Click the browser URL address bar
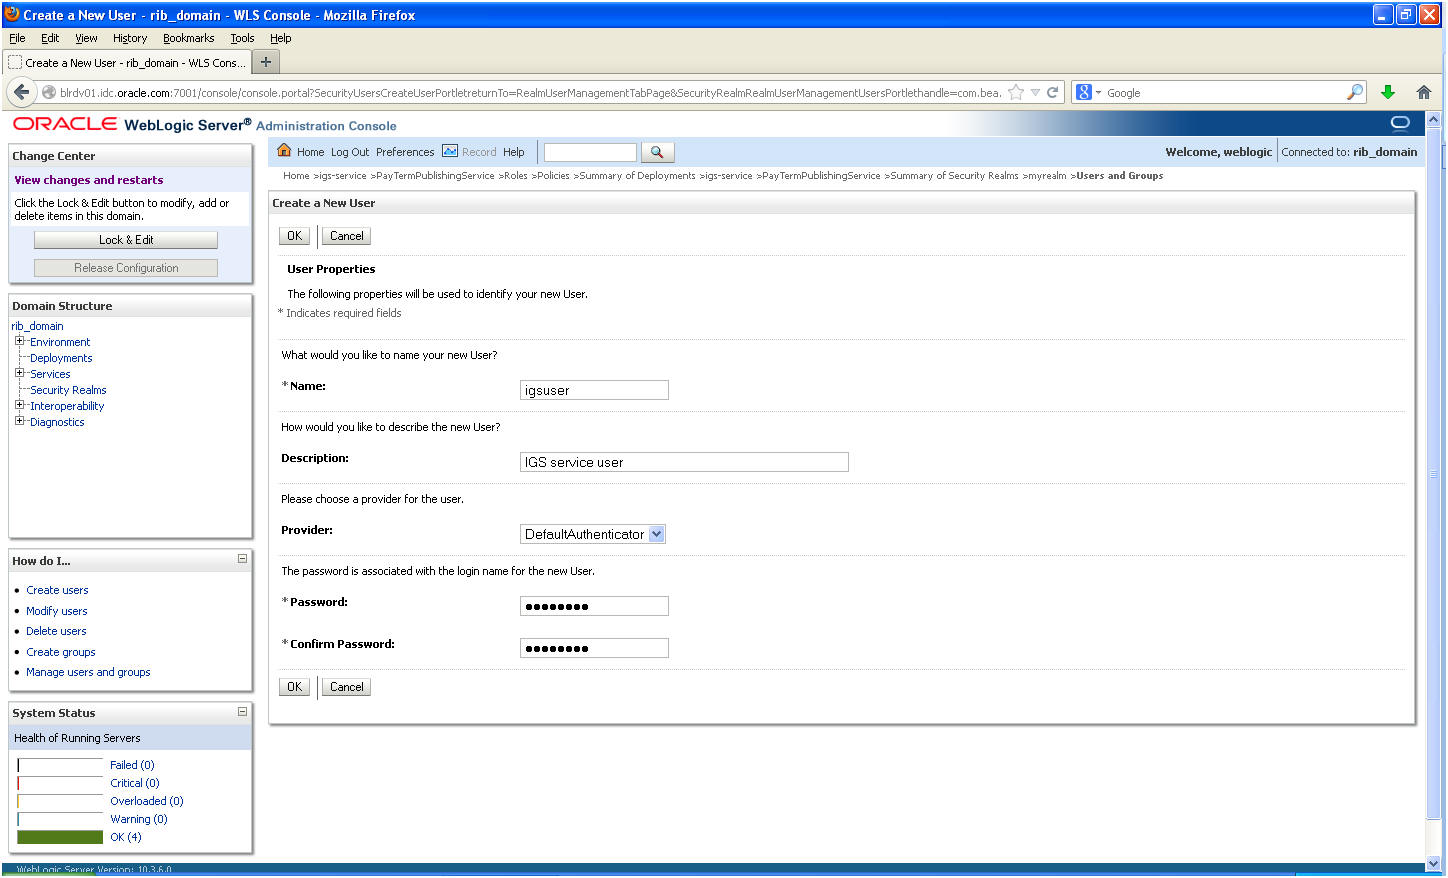1448x878 pixels. point(530,92)
